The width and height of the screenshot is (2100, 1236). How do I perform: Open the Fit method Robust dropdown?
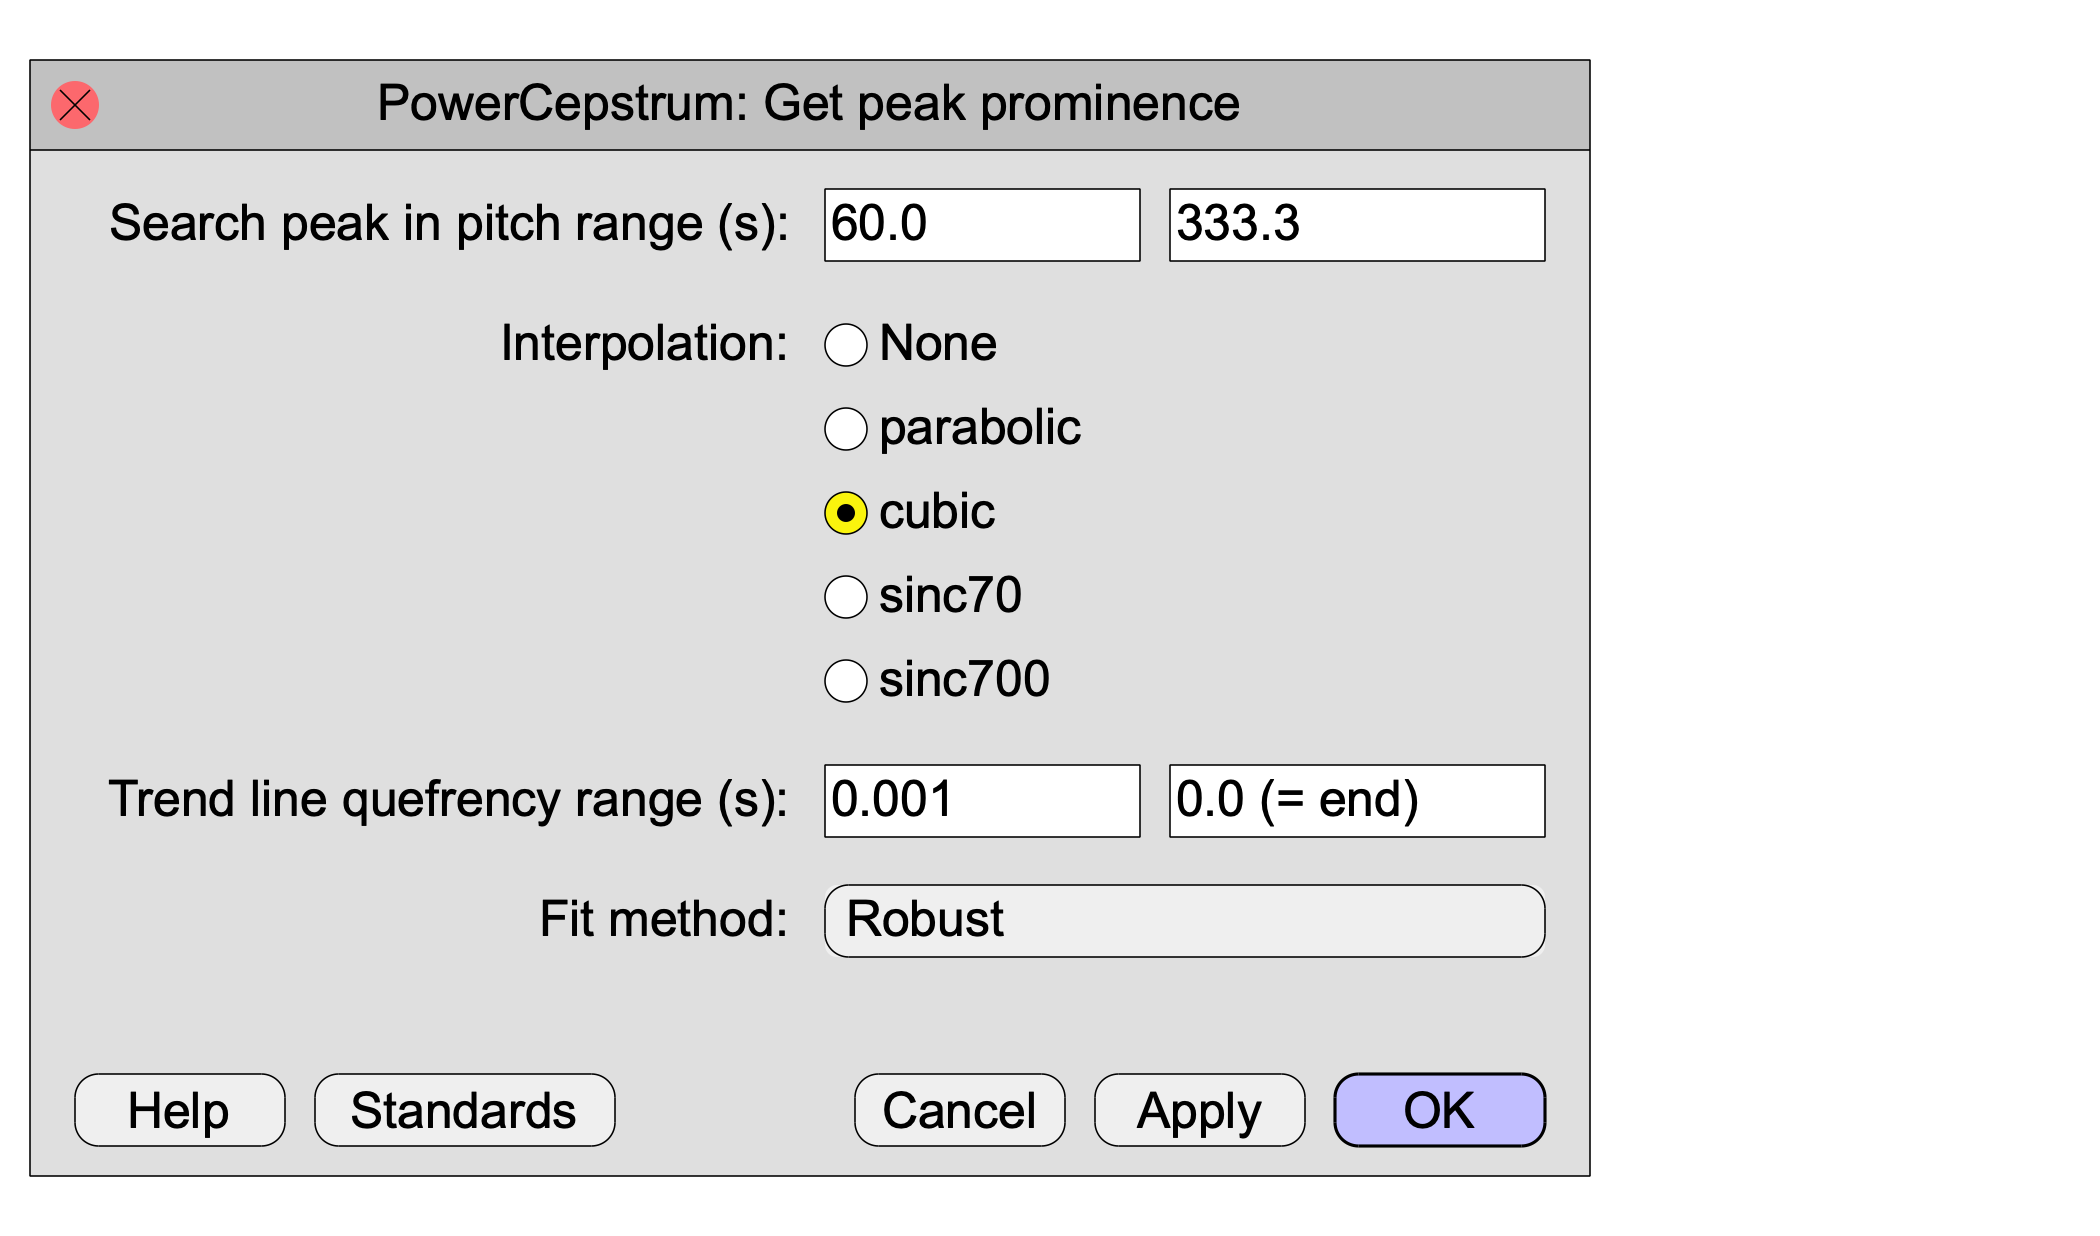pyautogui.click(x=1184, y=921)
